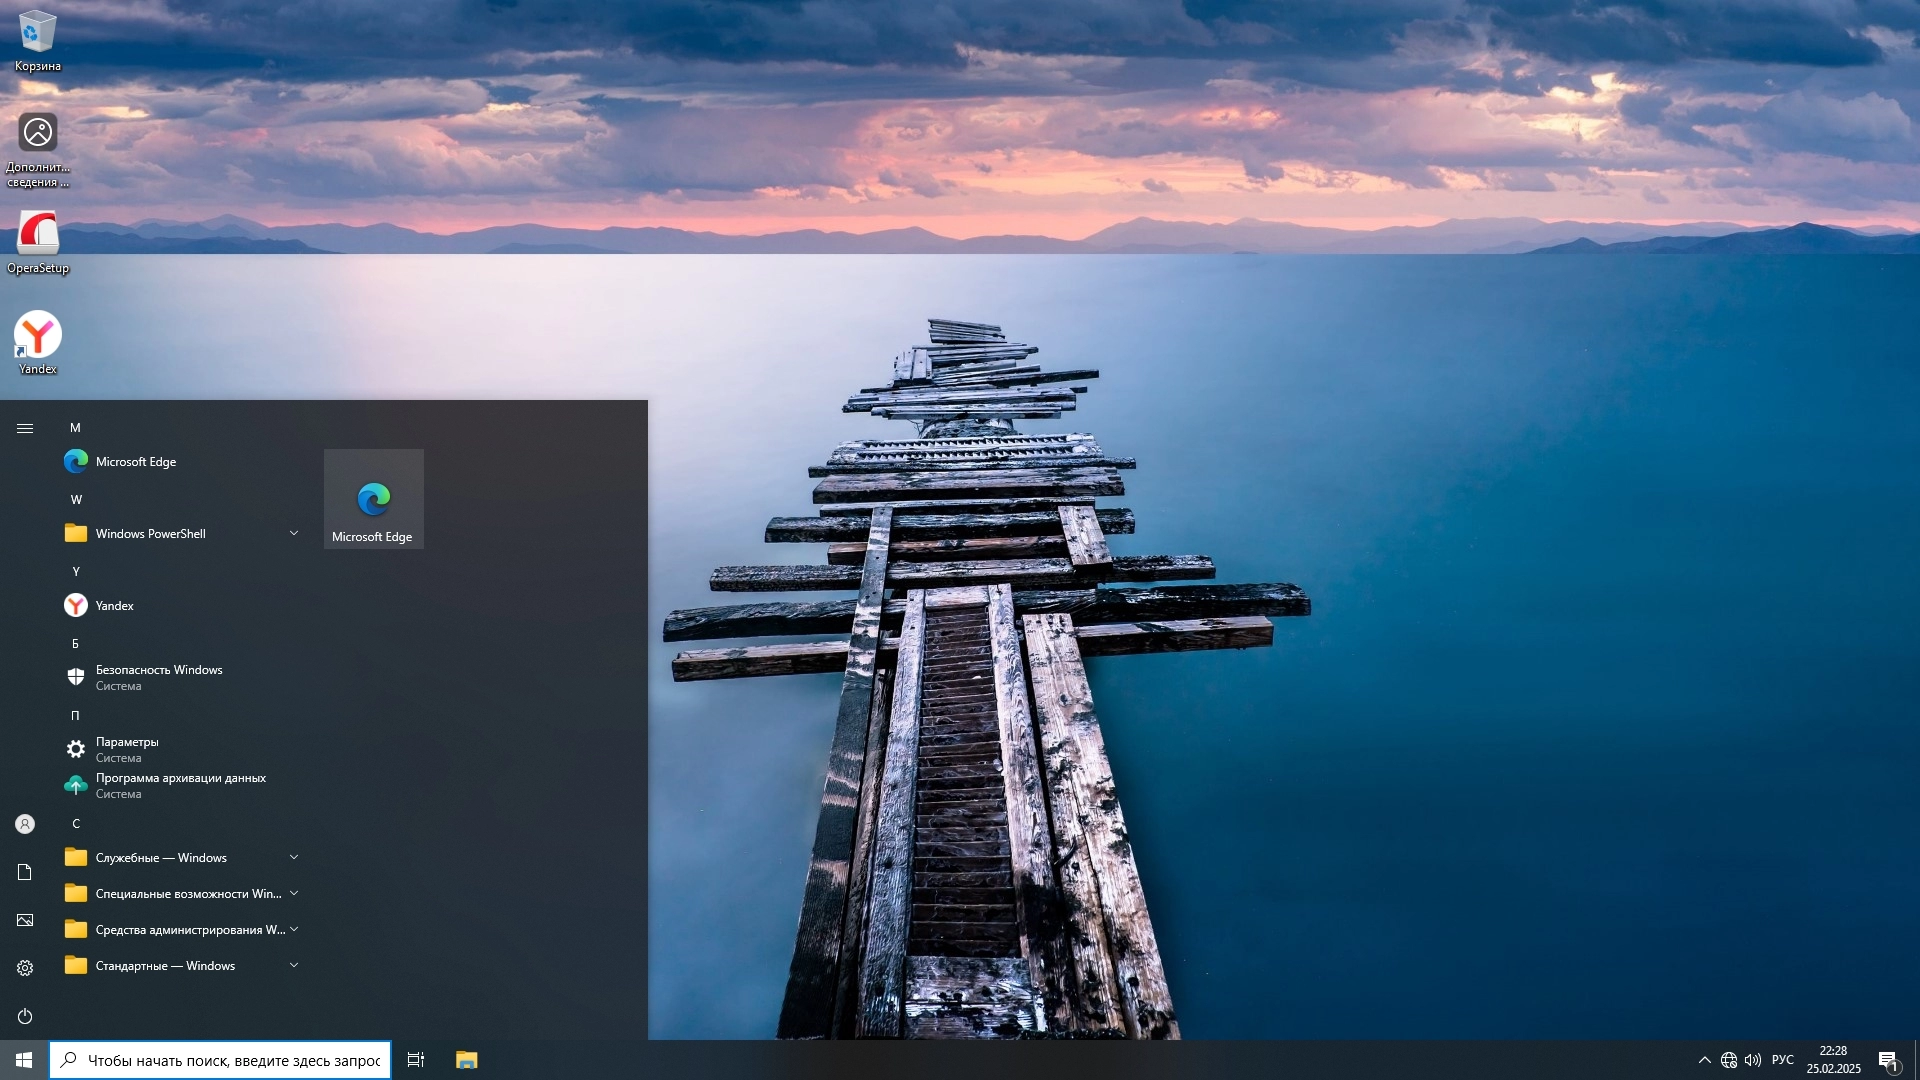The height and width of the screenshot is (1080, 1920).
Task: Click the Microsoft Edge pinned tile
Action: (373, 499)
